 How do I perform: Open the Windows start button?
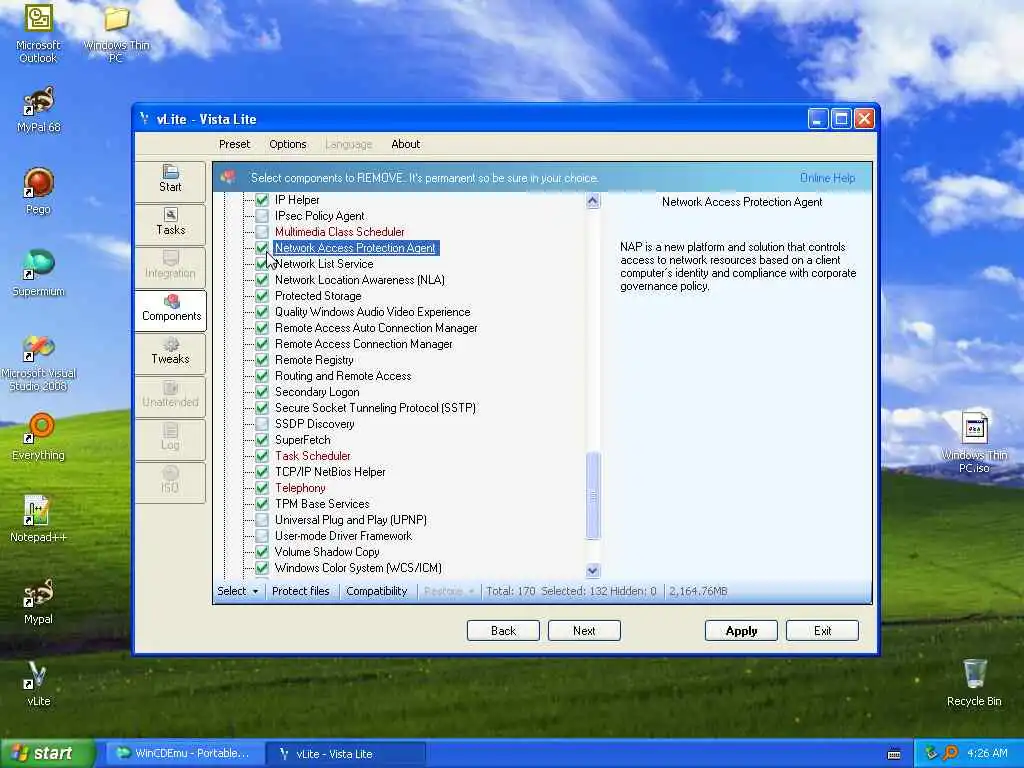(x=47, y=754)
